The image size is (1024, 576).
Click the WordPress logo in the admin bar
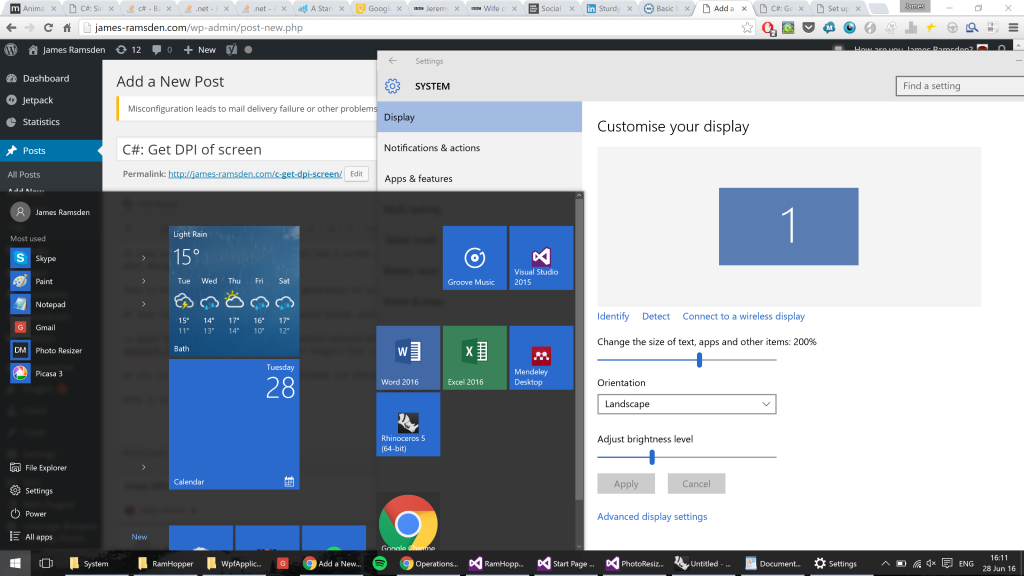[x=10, y=50]
